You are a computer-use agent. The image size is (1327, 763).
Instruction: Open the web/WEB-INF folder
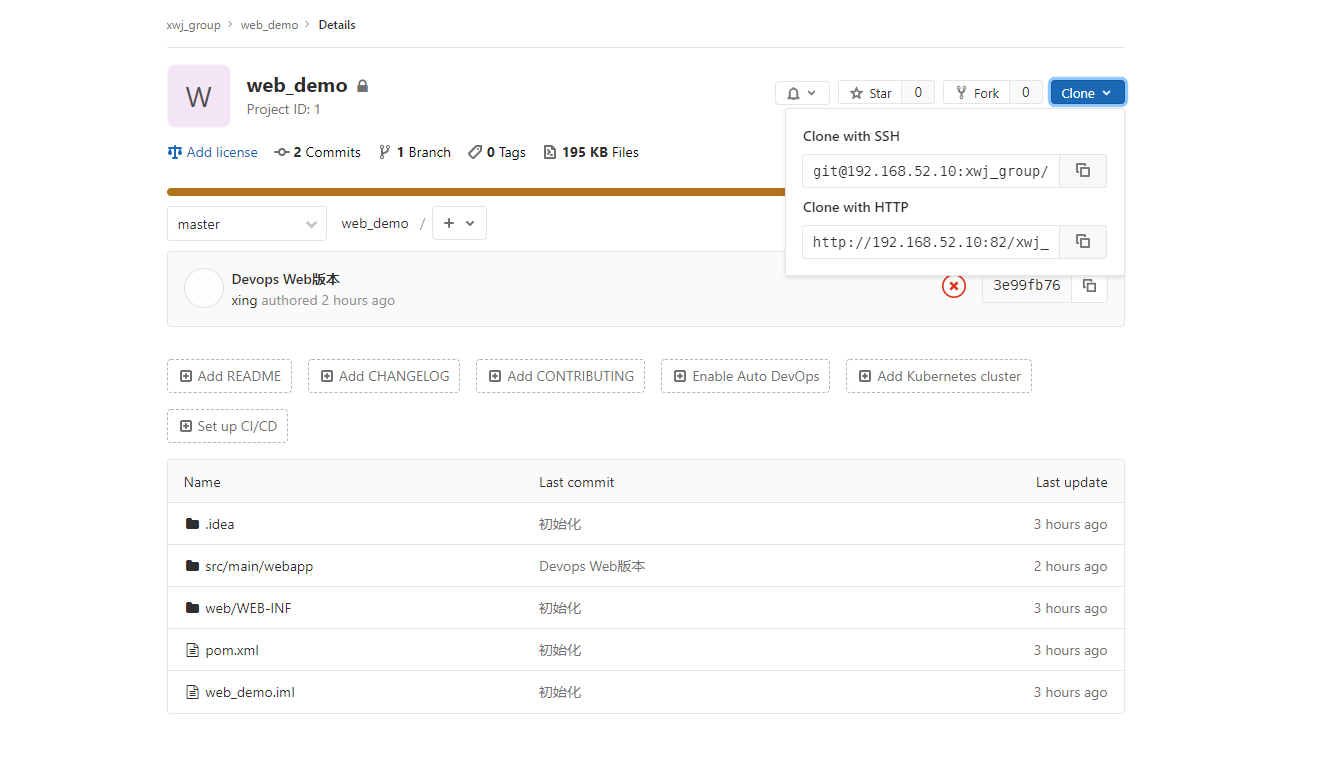click(x=248, y=608)
